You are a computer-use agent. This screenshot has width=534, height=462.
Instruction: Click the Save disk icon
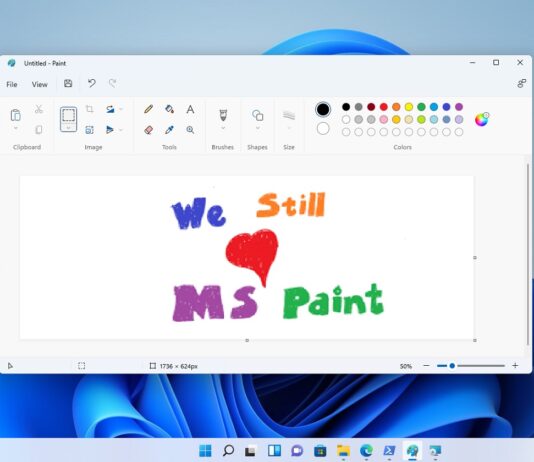coord(68,83)
